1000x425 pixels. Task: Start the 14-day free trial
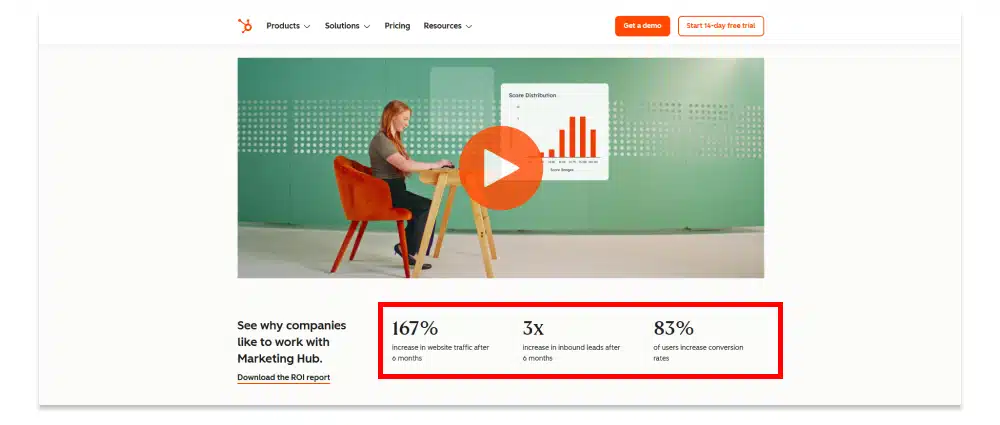(721, 26)
